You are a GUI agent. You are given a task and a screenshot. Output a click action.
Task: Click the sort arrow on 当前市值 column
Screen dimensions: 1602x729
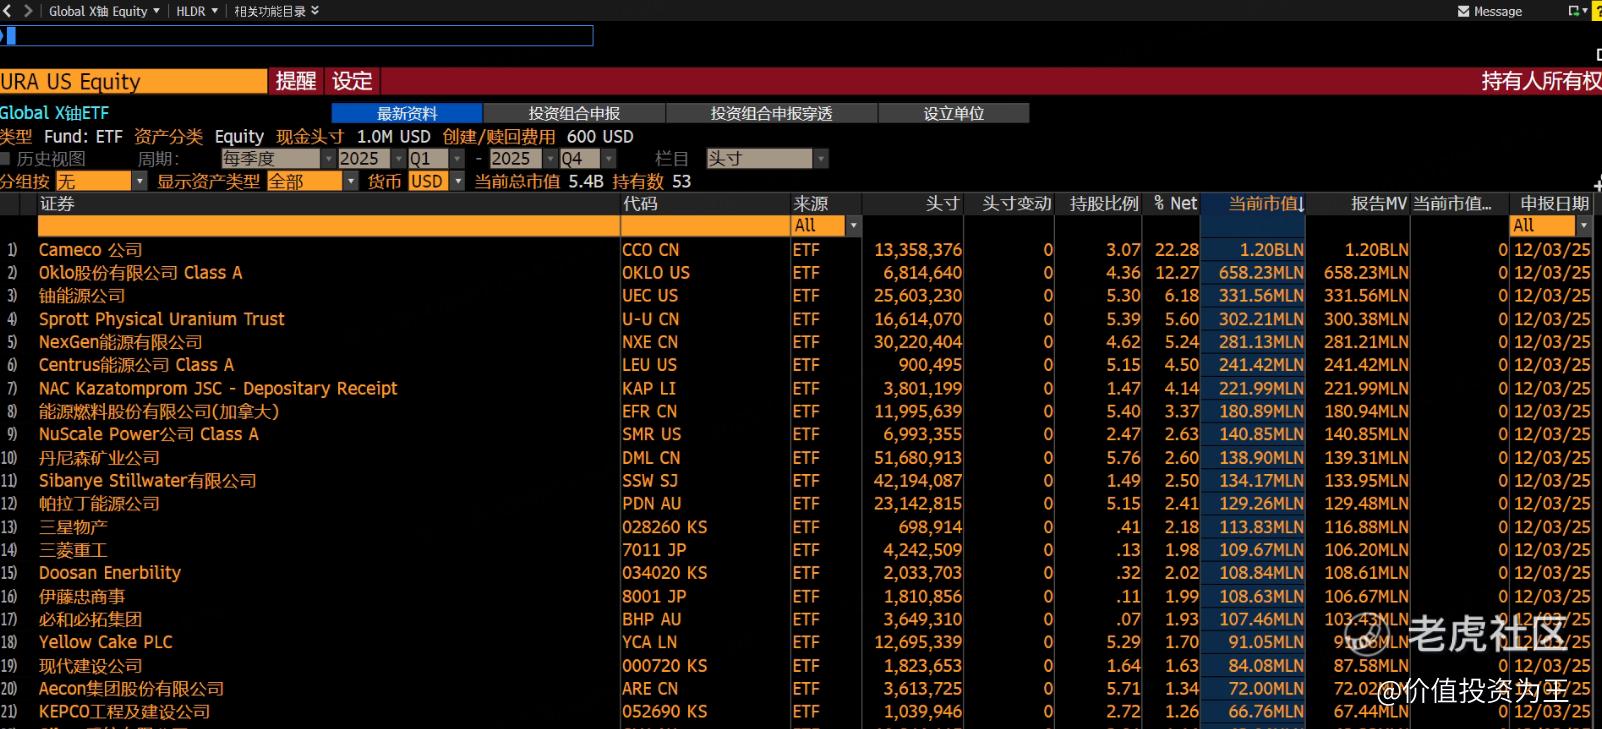coord(1300,204)
